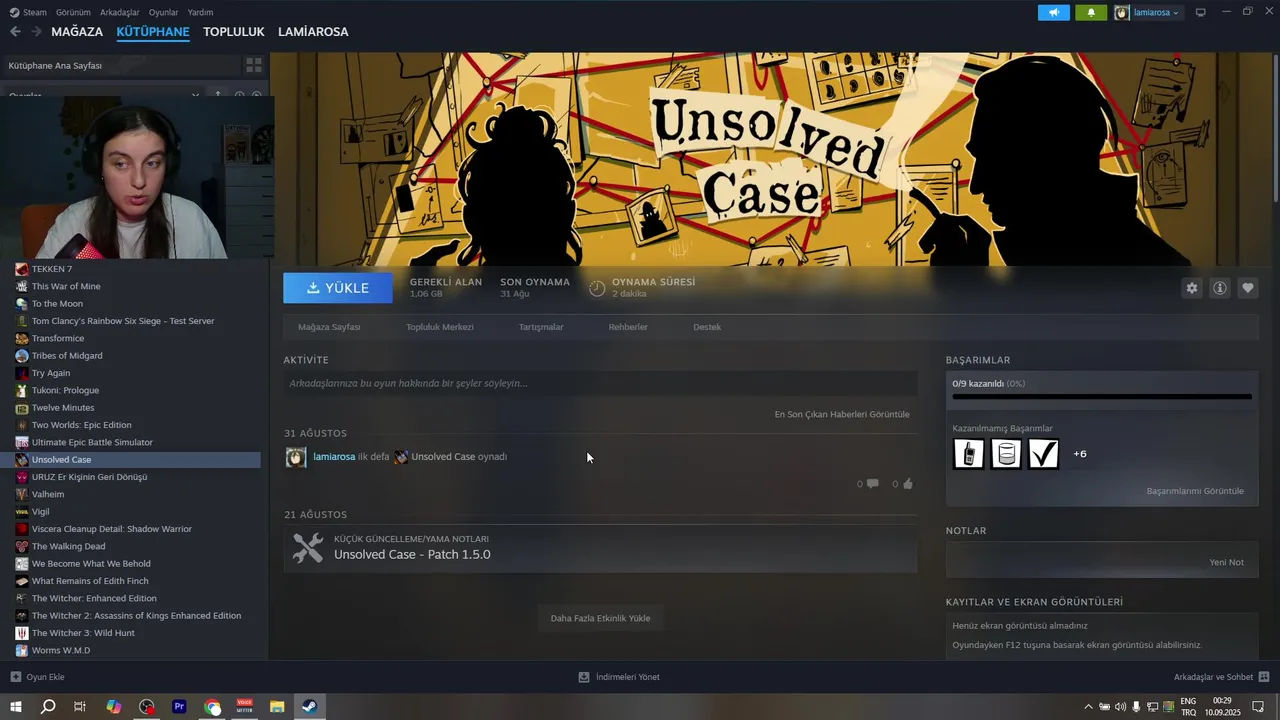1280x720 pixels.
Task: Click the +6 more achievements indicator
Action: pyautogui.click(x=1080, y=454)
